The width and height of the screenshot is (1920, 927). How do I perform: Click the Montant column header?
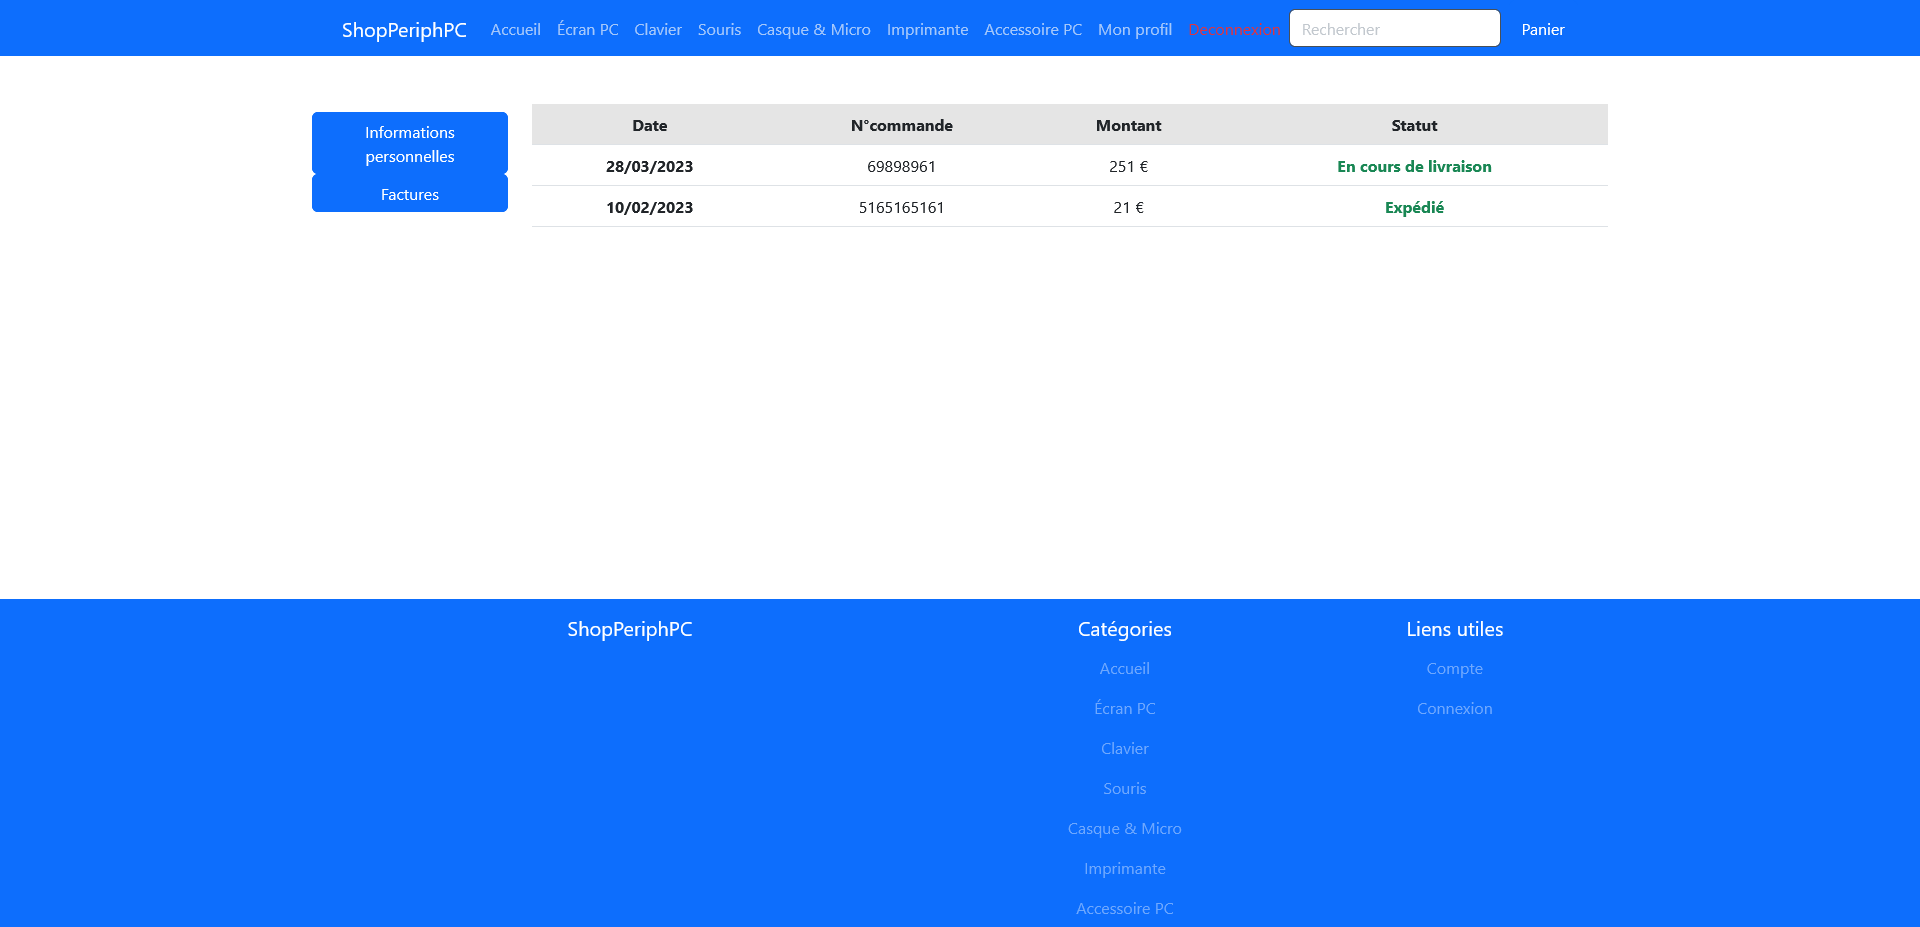pyautogui.click(x=1128, y=125)
